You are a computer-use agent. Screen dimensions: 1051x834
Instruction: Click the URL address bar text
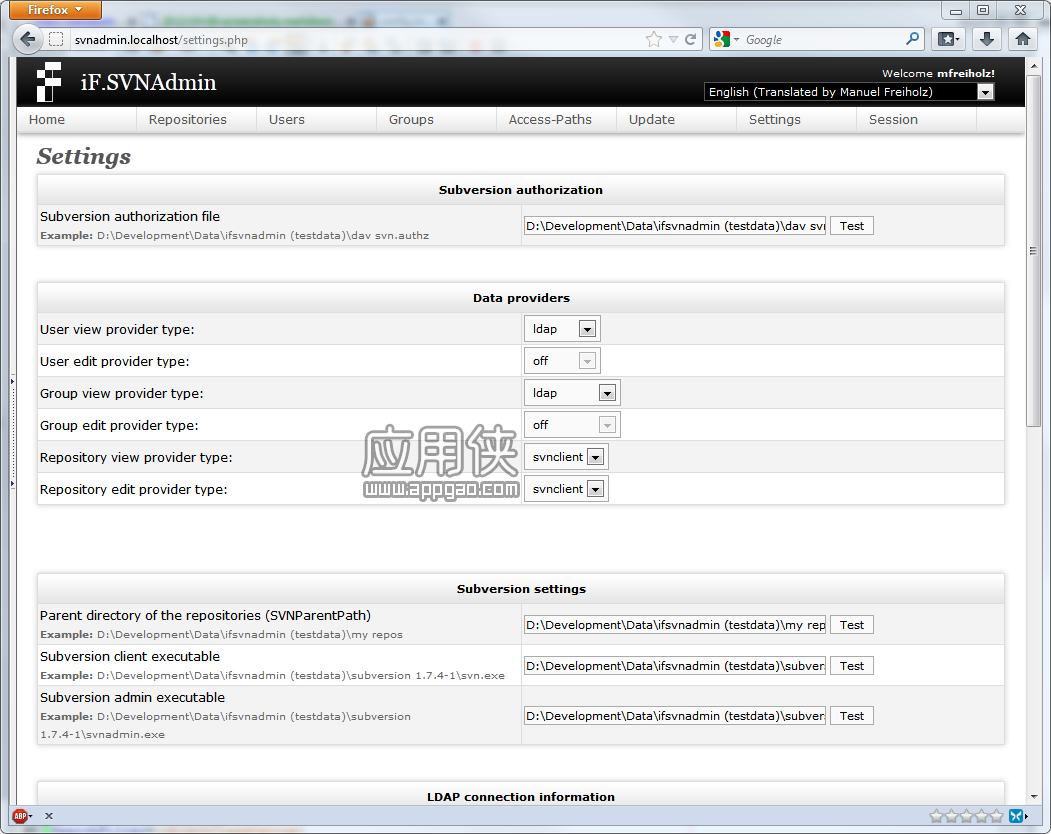[161, 40]
